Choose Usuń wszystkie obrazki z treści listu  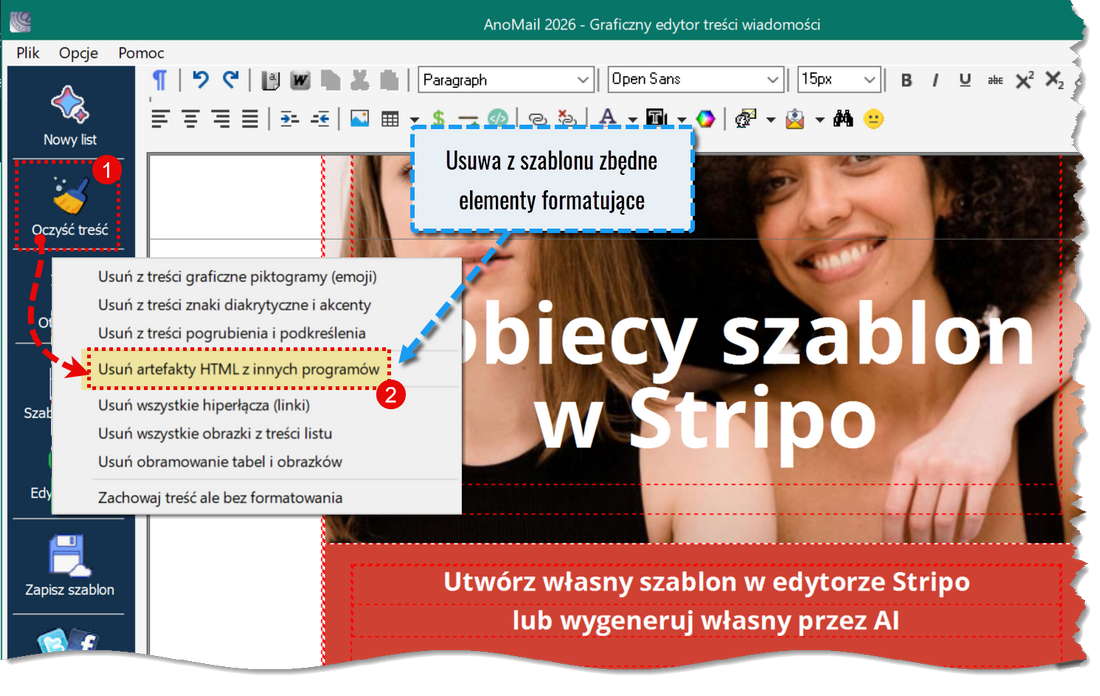[215, 433]
